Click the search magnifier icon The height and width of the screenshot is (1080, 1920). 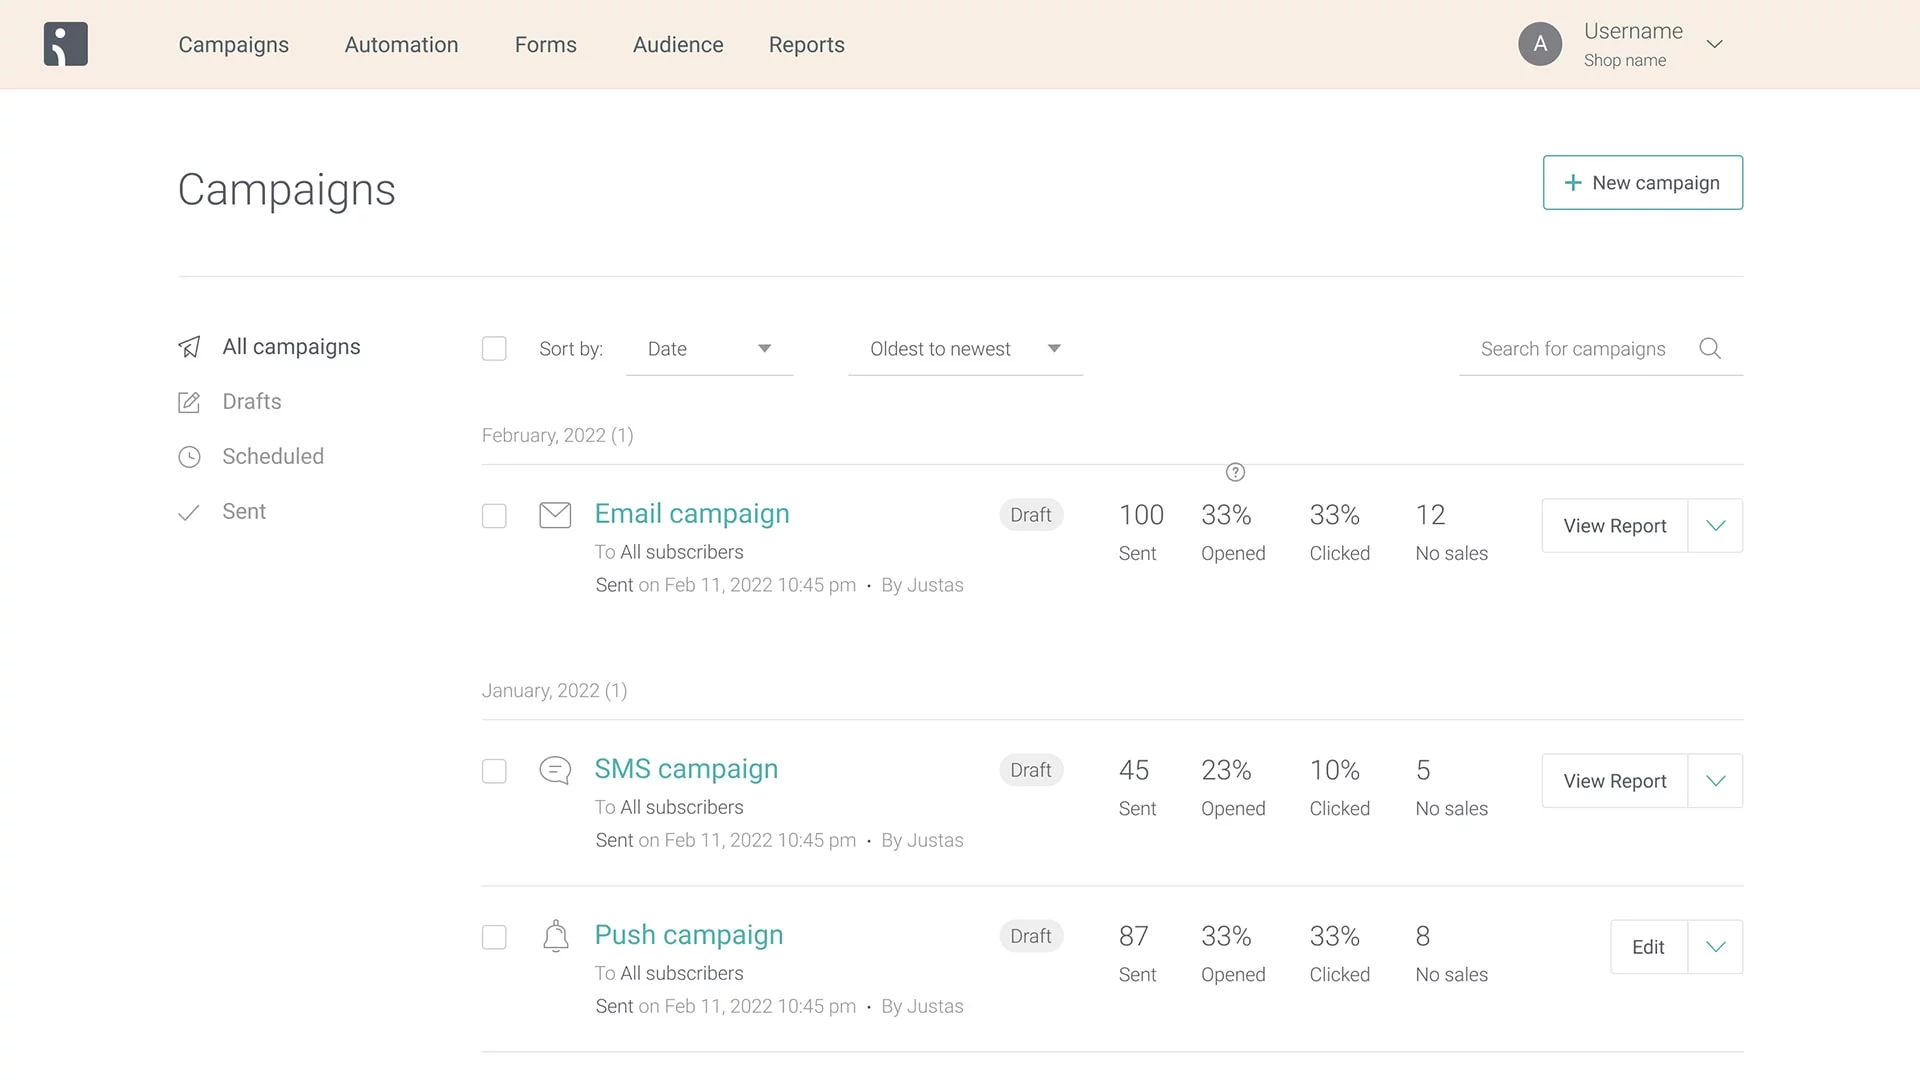[1710, 348]
